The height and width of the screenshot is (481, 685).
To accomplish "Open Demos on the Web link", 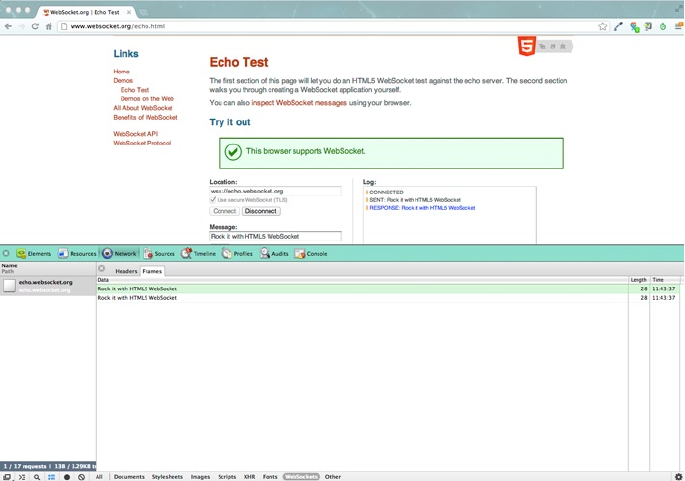I will (147, 99).
